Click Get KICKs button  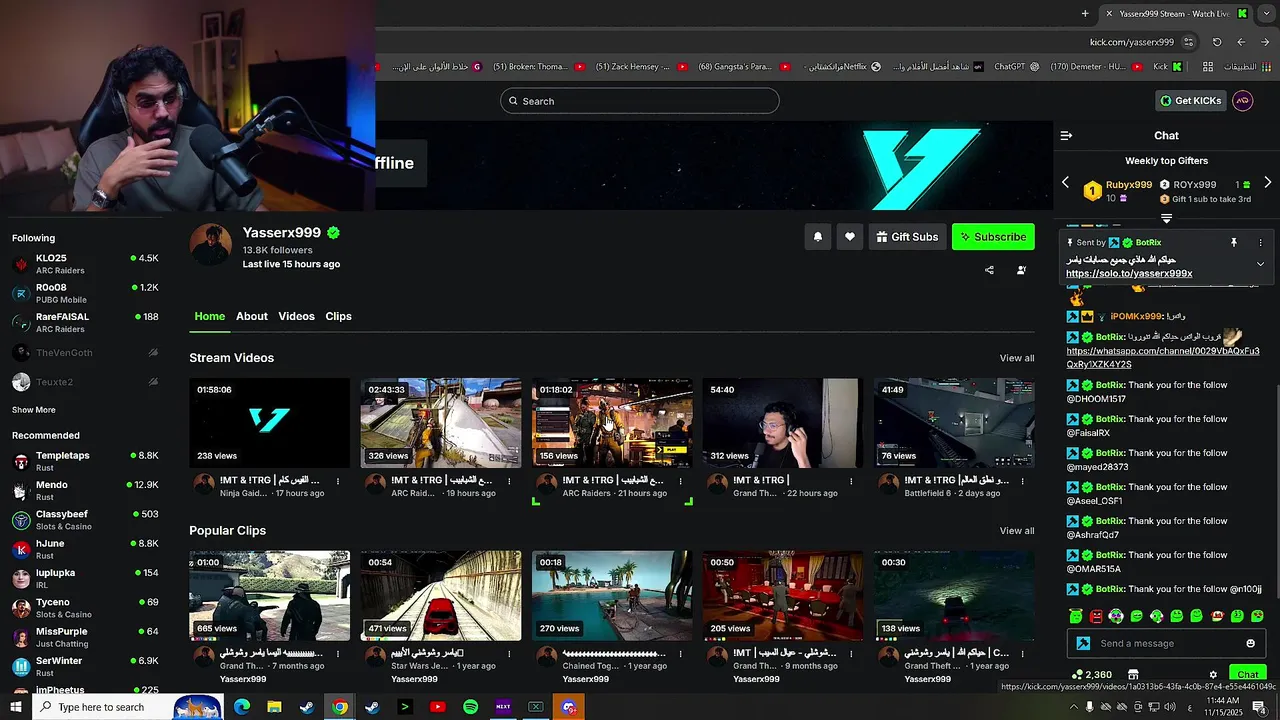(1190, 100)
